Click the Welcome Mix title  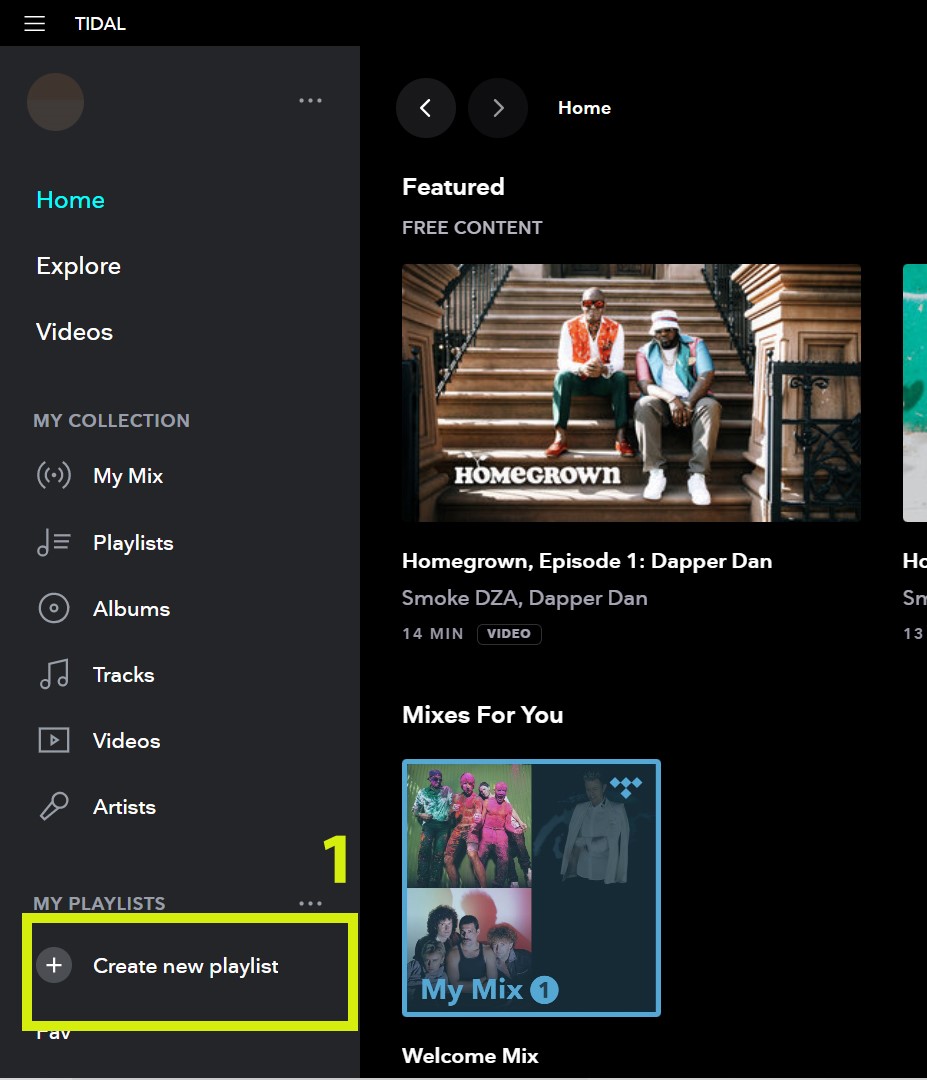pos(470,1056)
